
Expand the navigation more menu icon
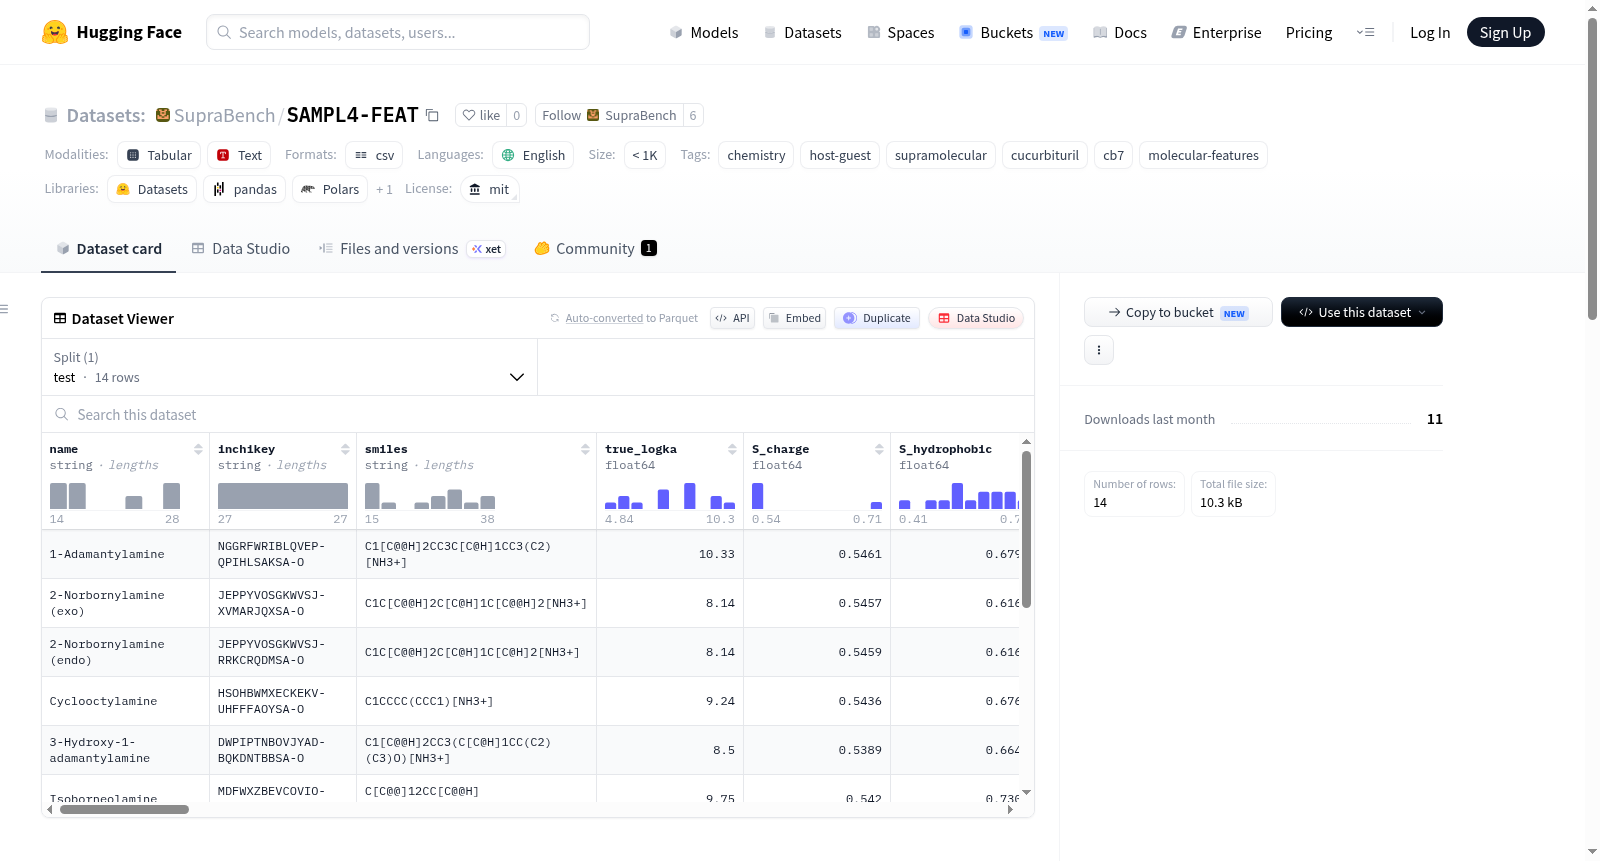1365,32
